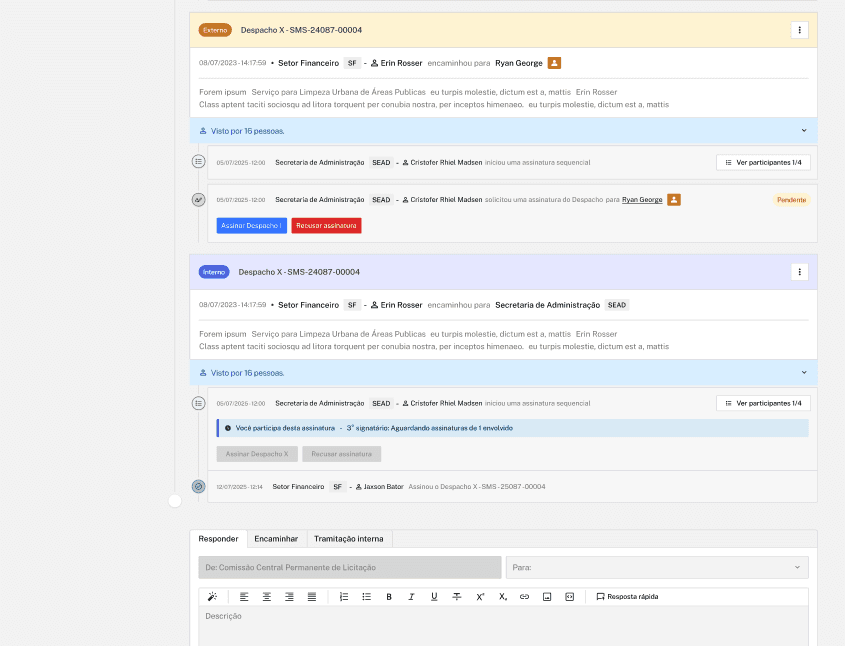Click the De: Comissão Central Permanente field
Image resolution: width=845 pixels, height=646 pixels.
[x=350, y=567]
